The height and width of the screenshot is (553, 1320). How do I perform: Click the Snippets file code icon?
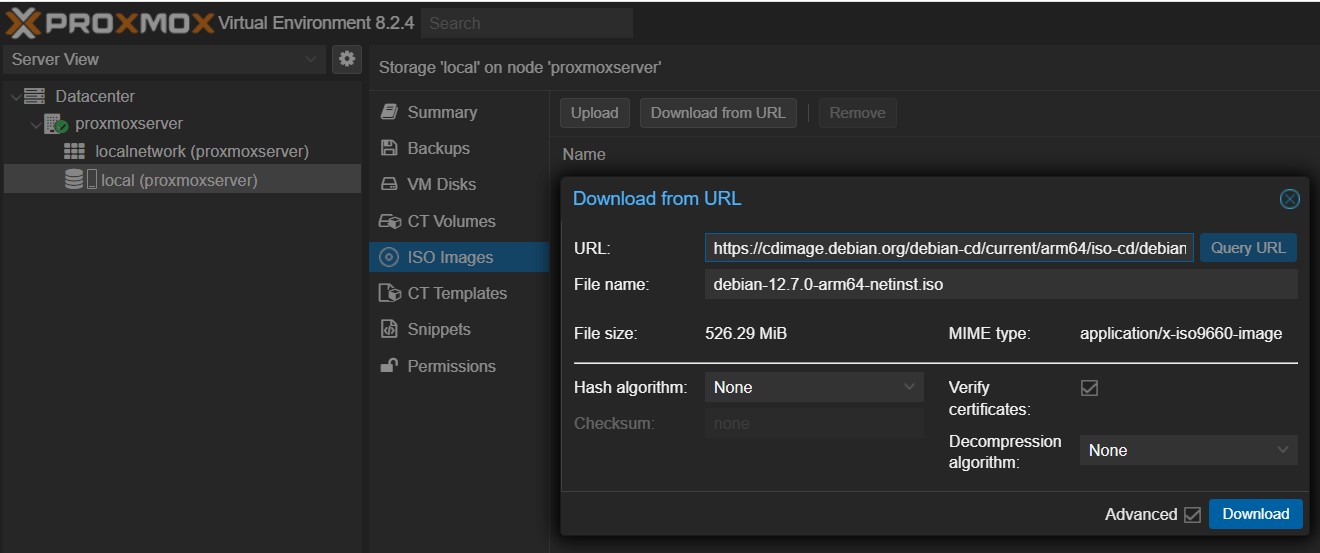tap(390, 329)
